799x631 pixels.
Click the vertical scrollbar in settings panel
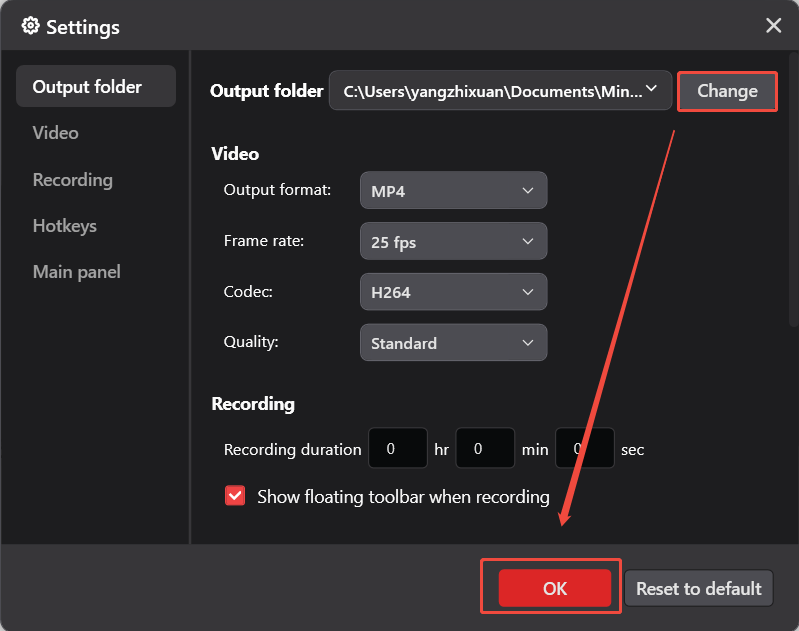pyautogui.click(x=793, y=200)
